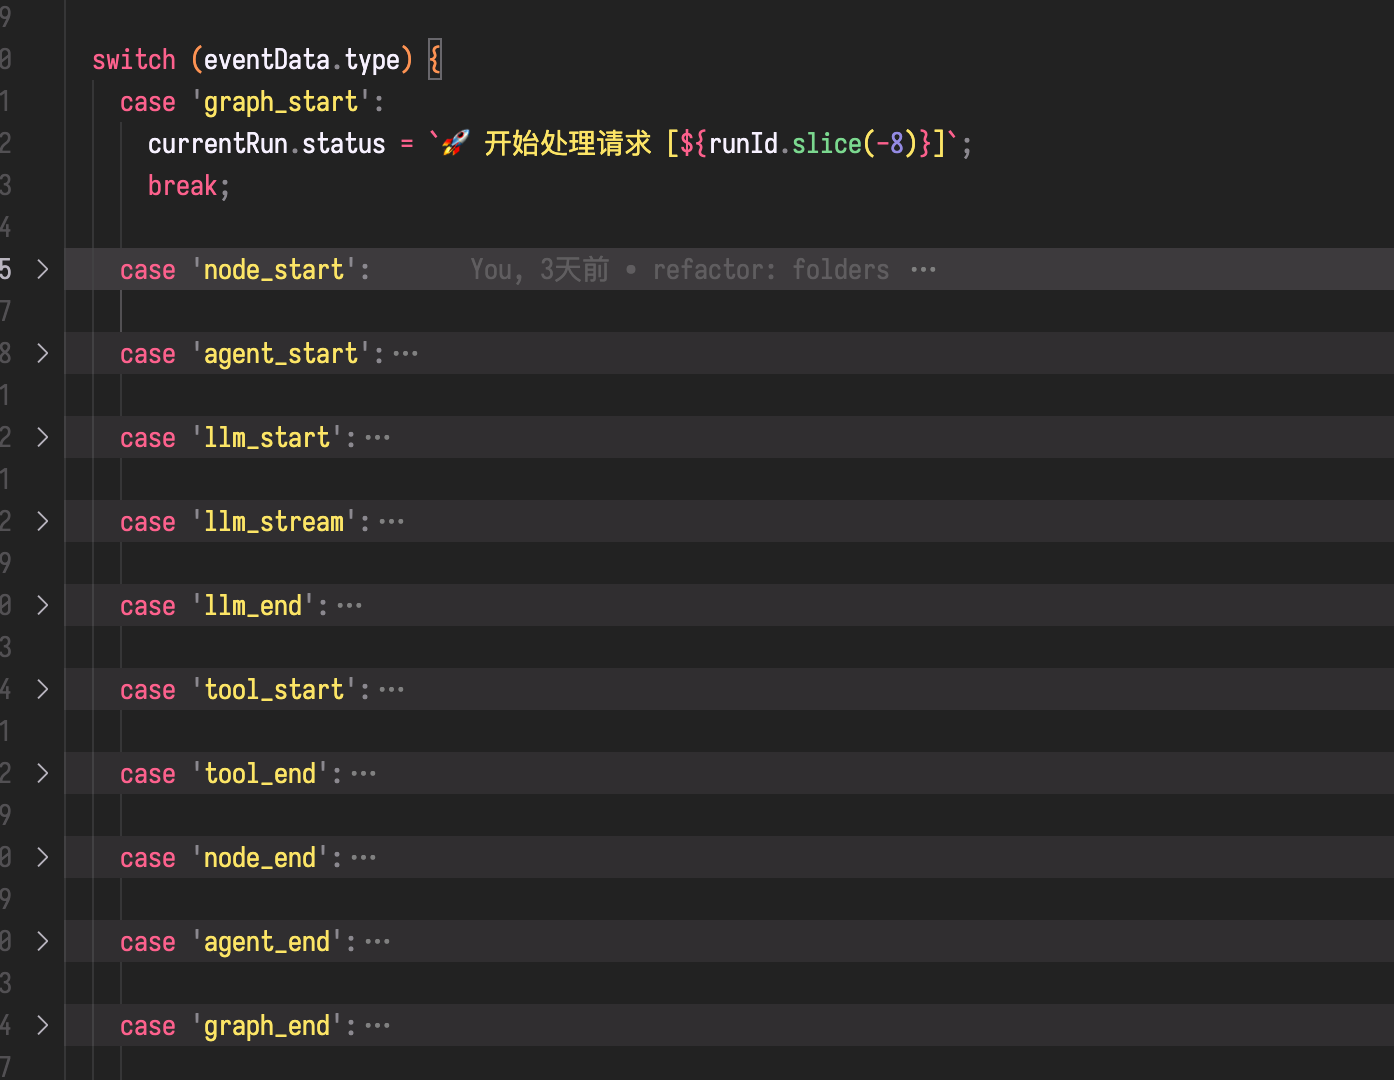Viewport: 1394px width, 1080px height.
Task: Open the 'You, 3天前 • refactor: folders' blame annotation
Action: click(x=680, y=270)
